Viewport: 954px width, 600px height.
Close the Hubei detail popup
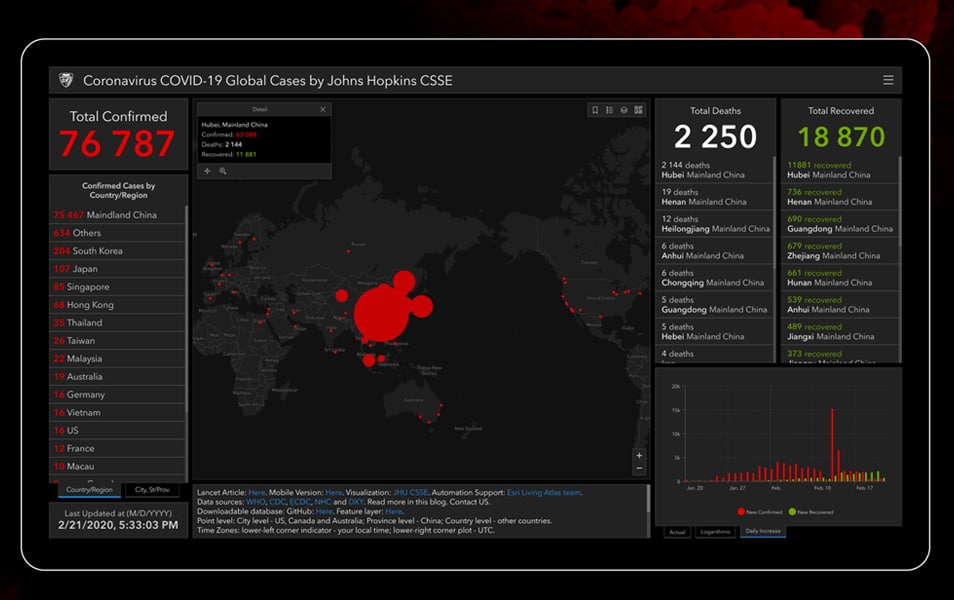coord(323,109)
